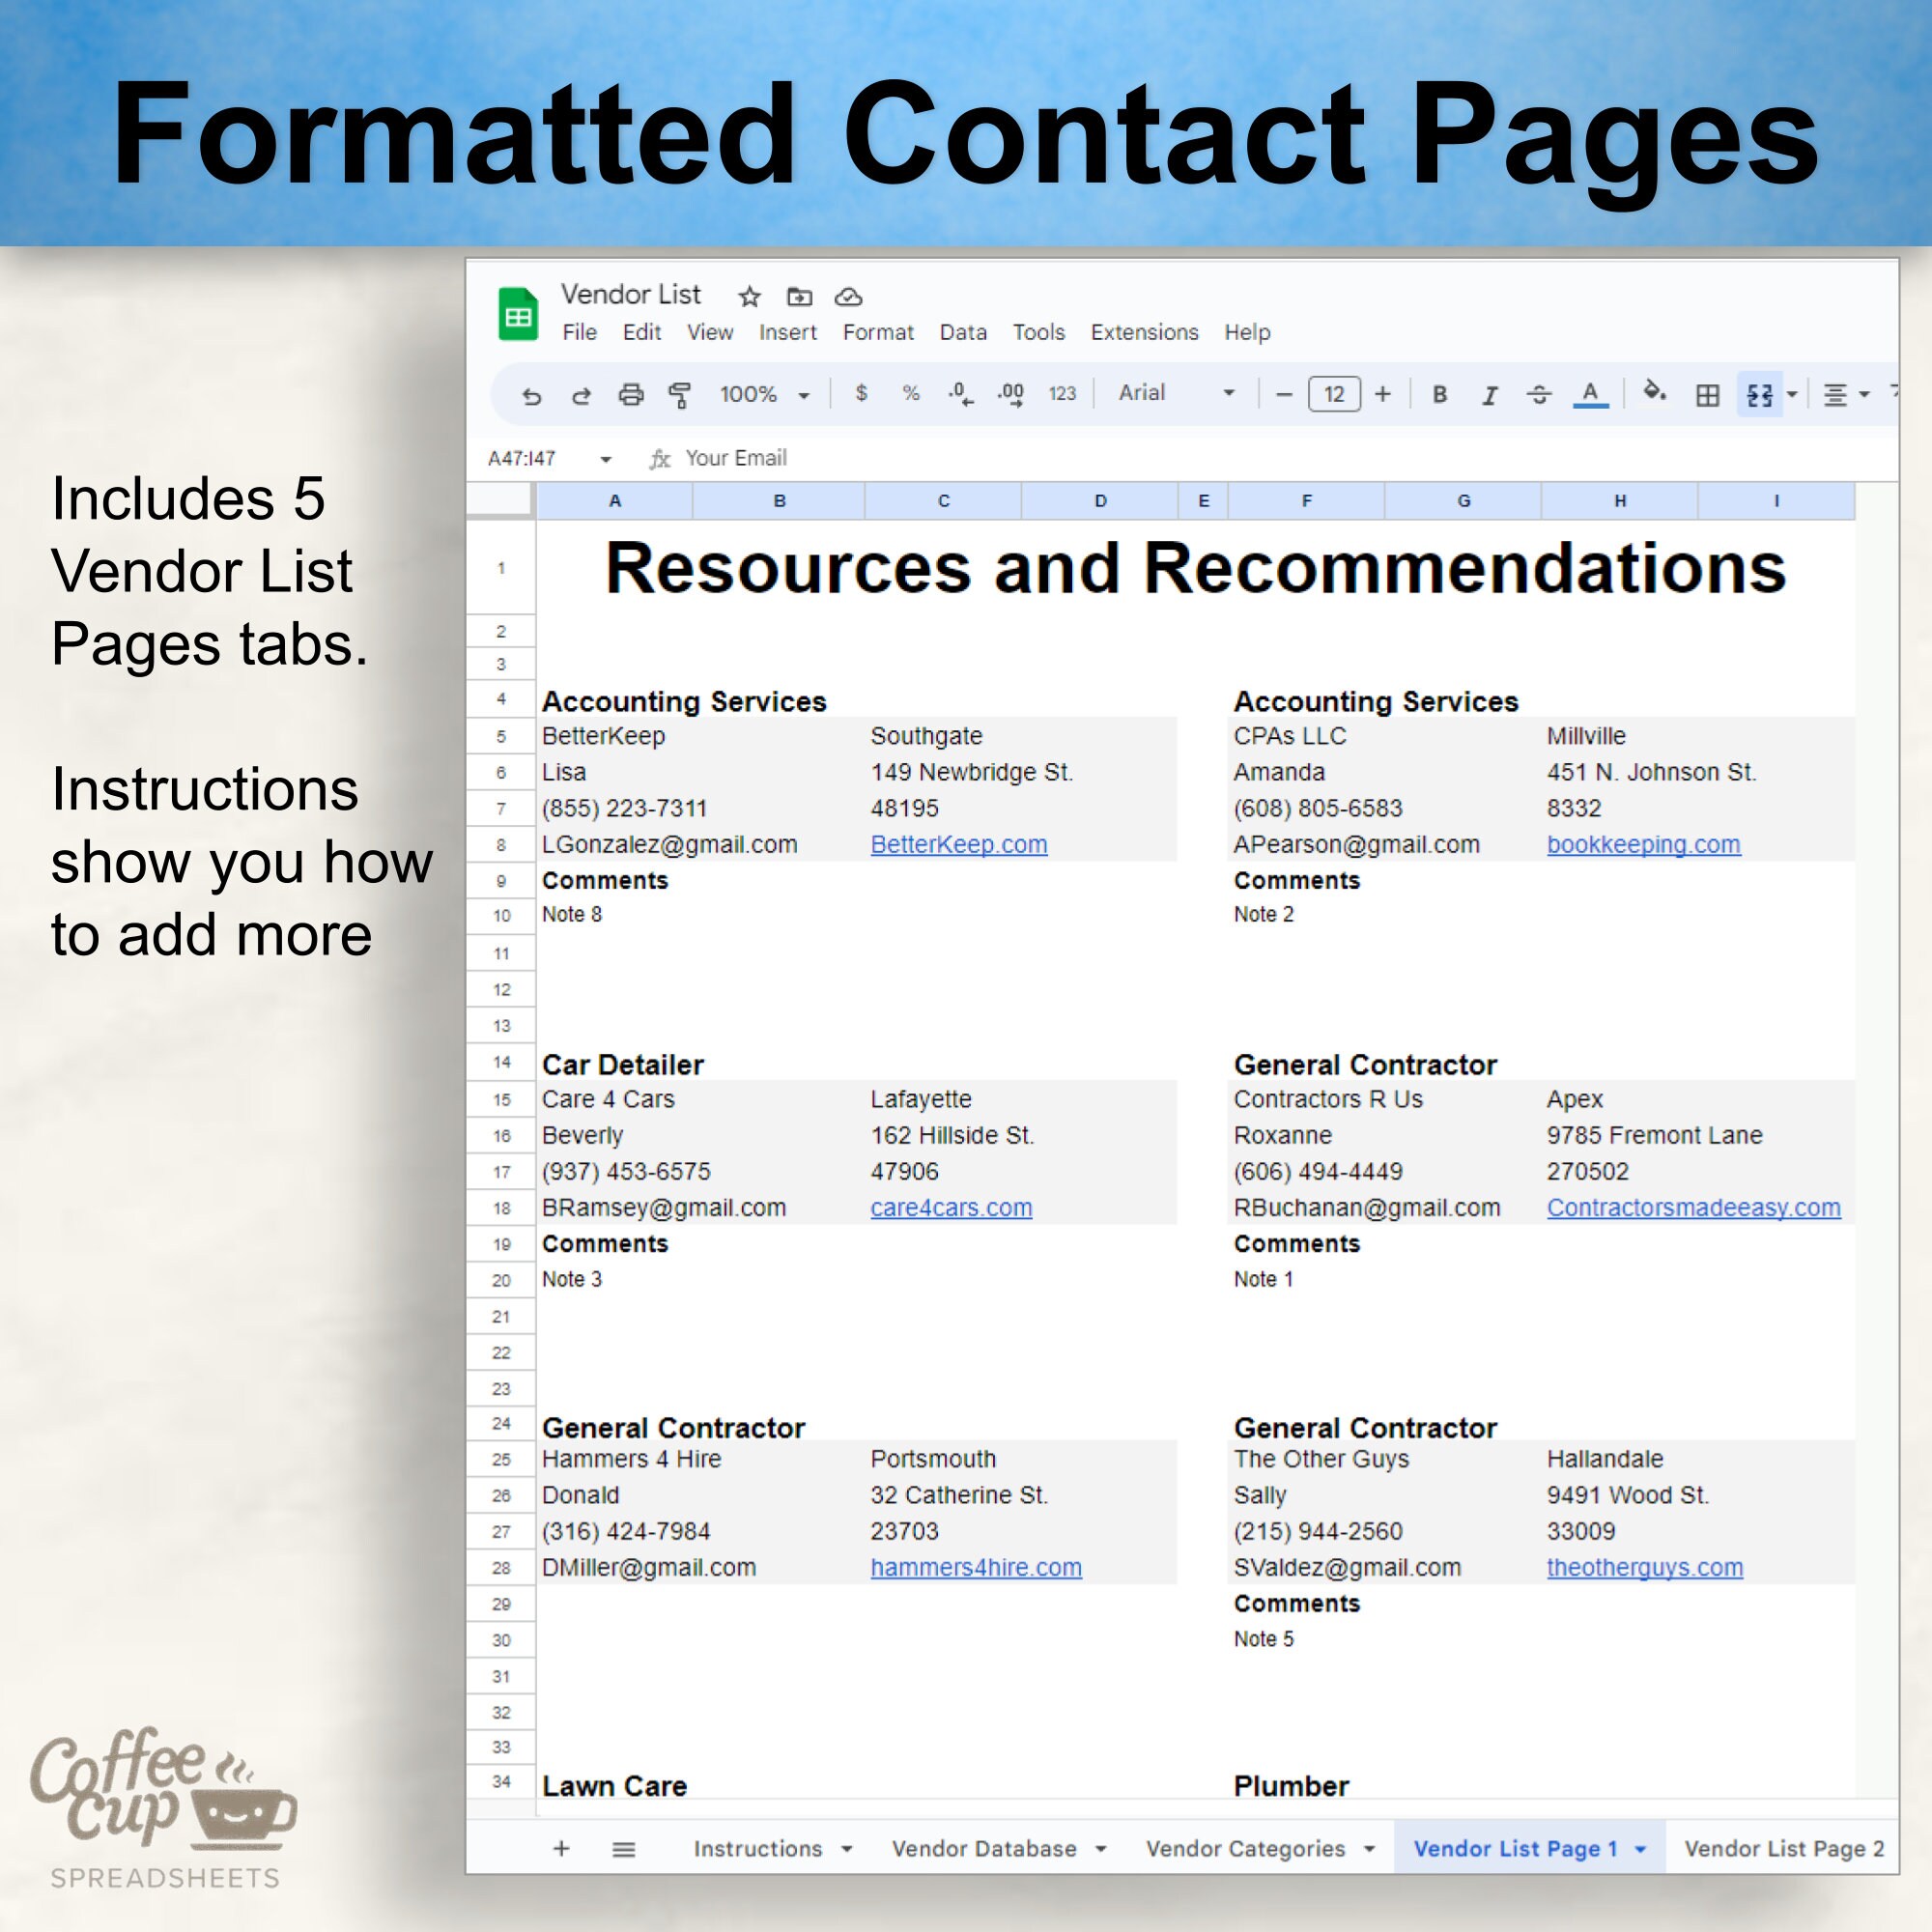Switch to the Vendor Database tab
The width and height of the screenshot is (1932, 1932).
click(985, 1848)
